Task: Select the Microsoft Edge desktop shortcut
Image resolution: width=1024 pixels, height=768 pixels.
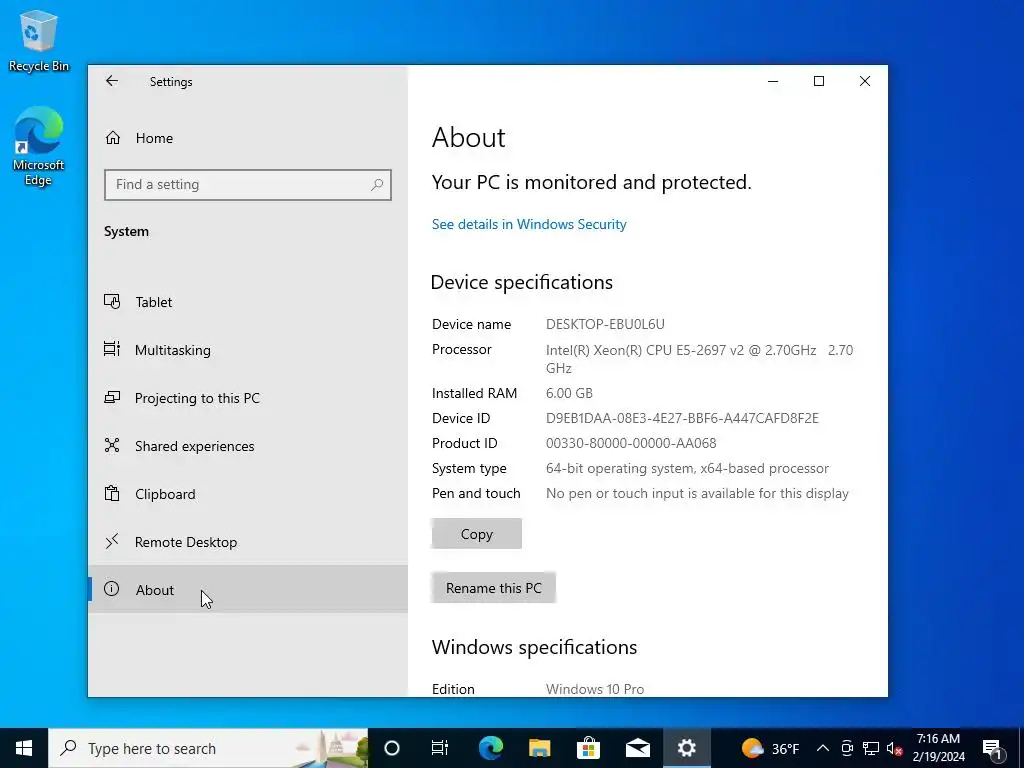Action: click(x=39, y=147)
